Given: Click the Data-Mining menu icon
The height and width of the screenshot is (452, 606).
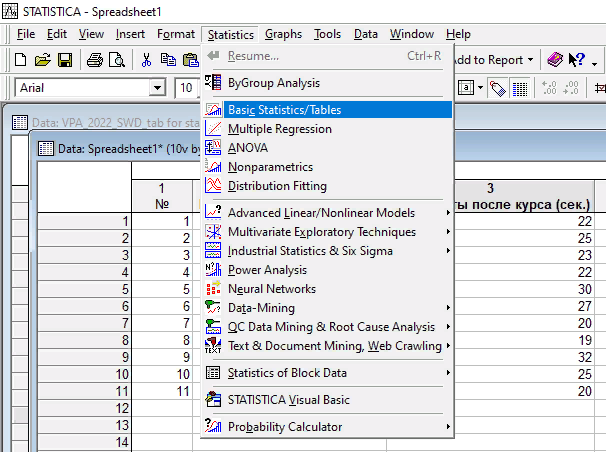Looking at the screenshot, I should coord(213,308).
